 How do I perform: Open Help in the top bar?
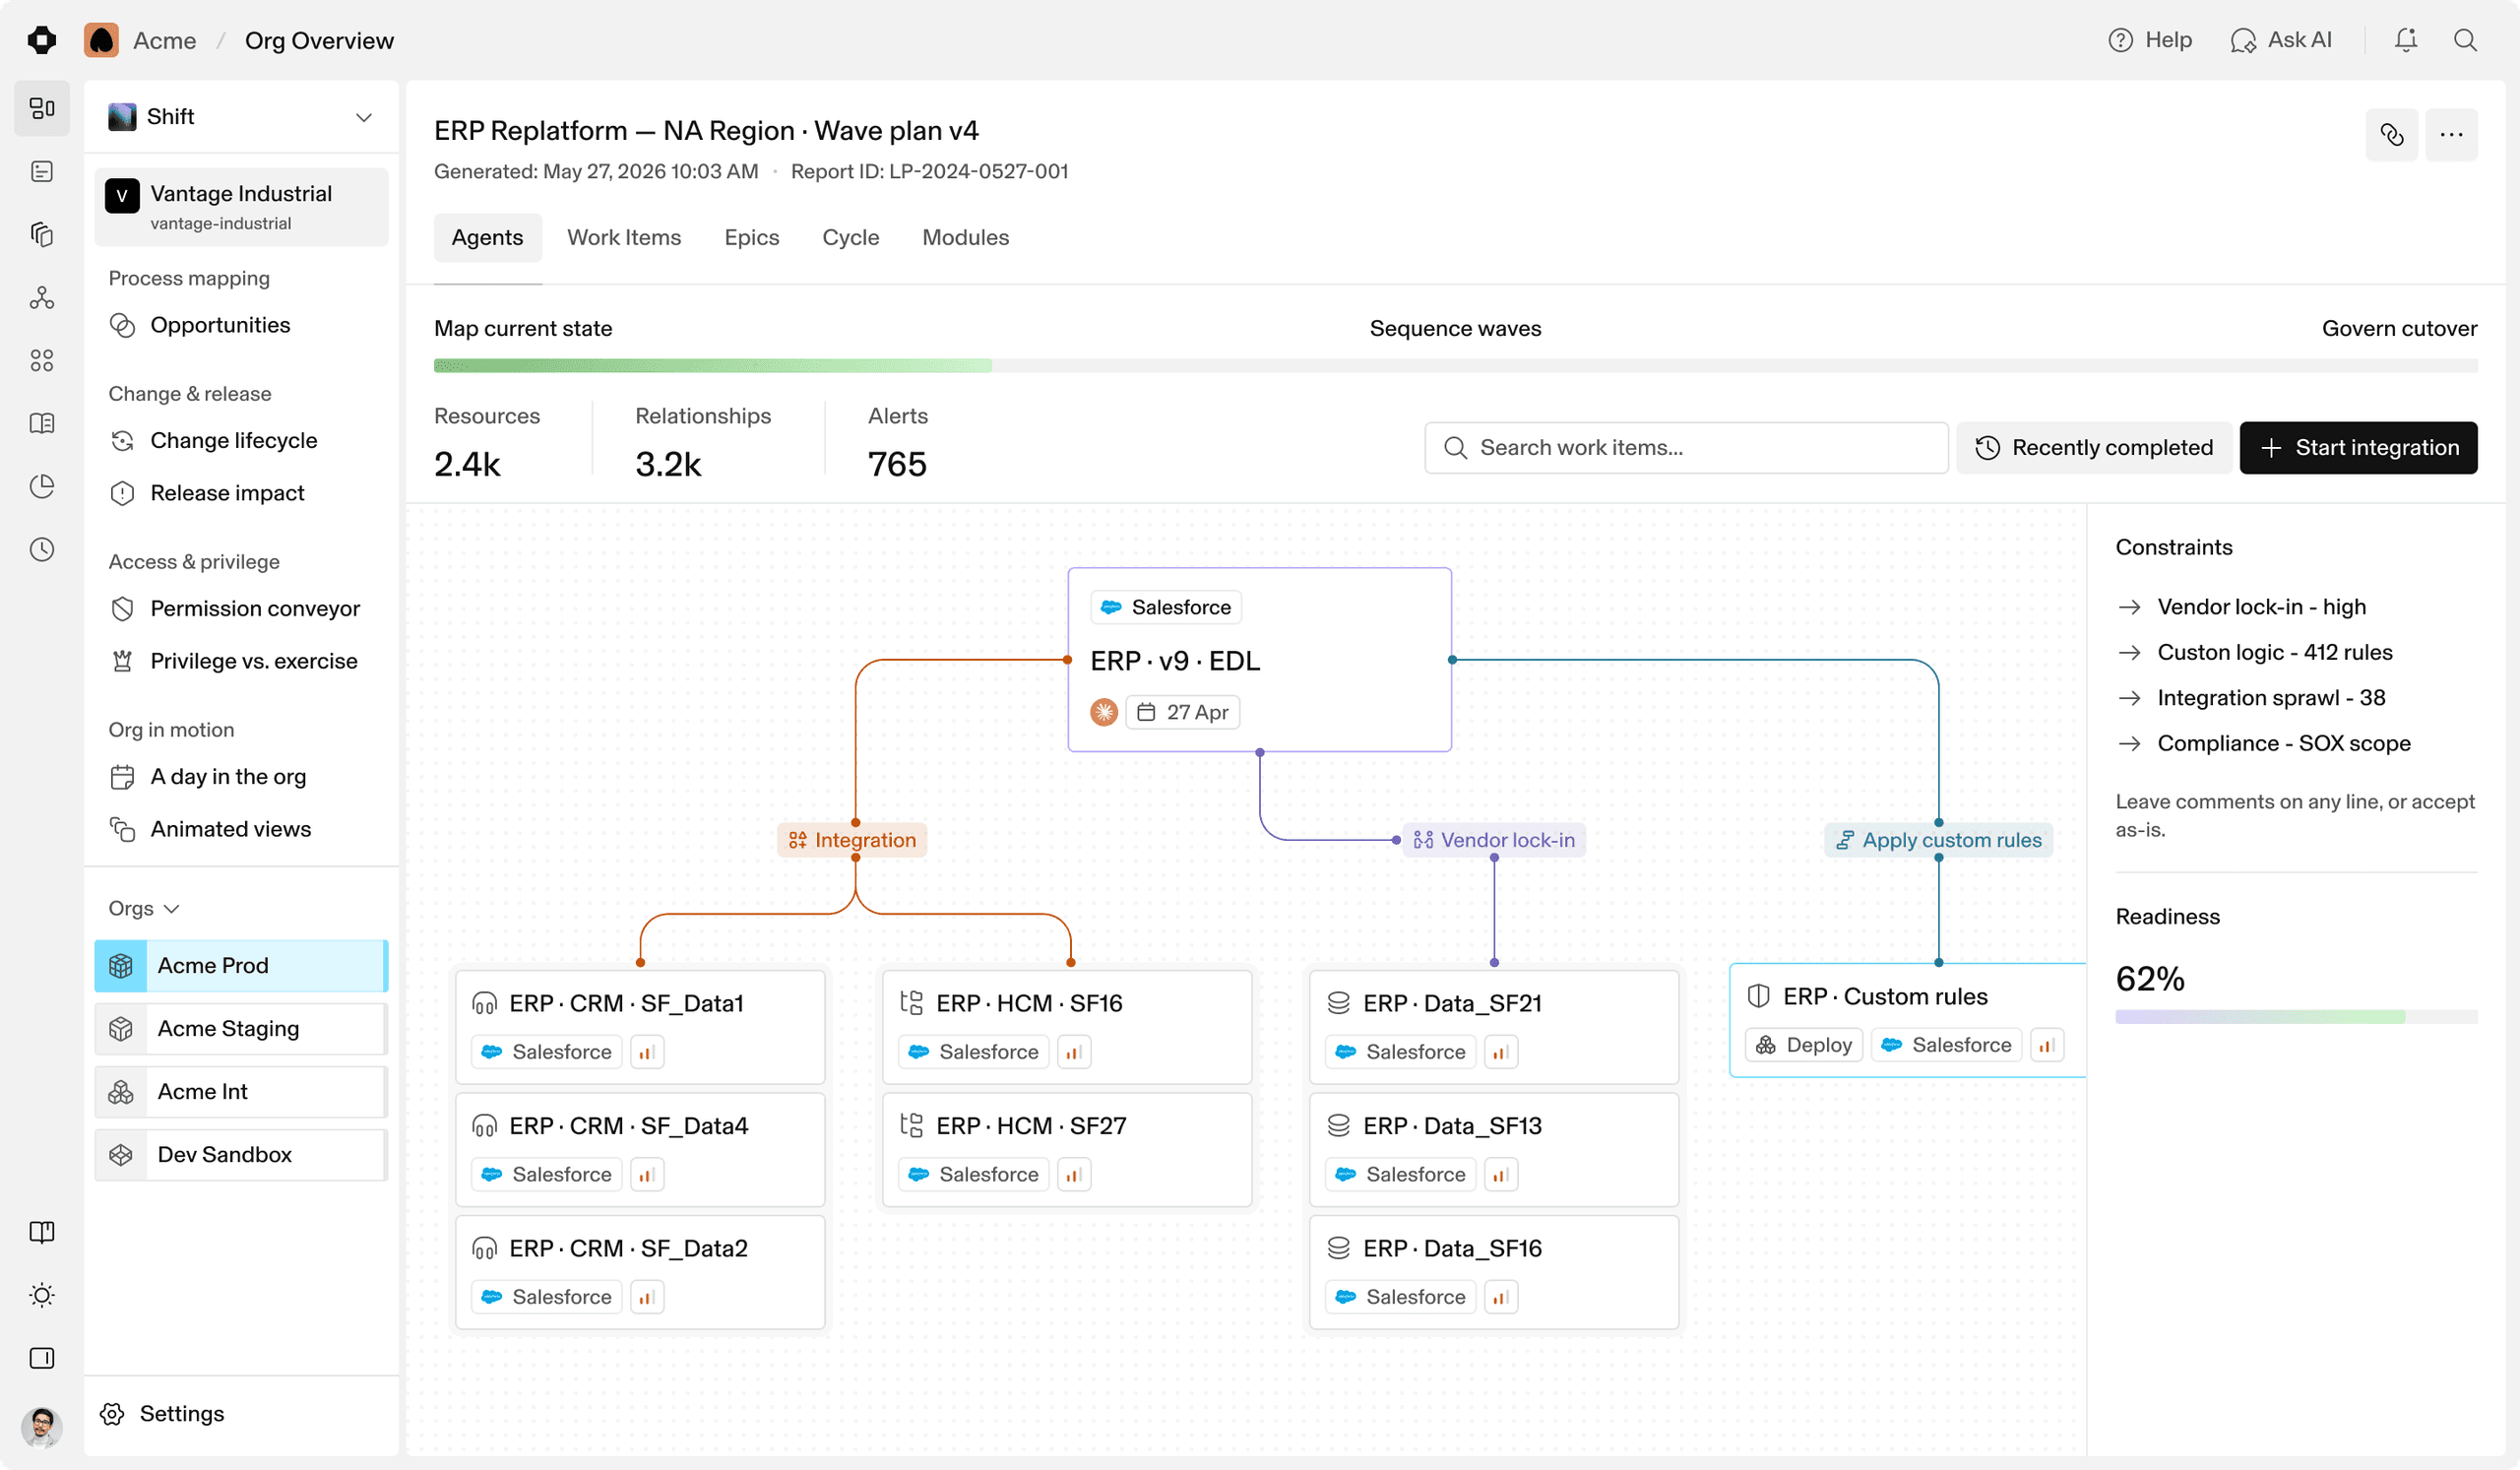(x=2150, y=40)
